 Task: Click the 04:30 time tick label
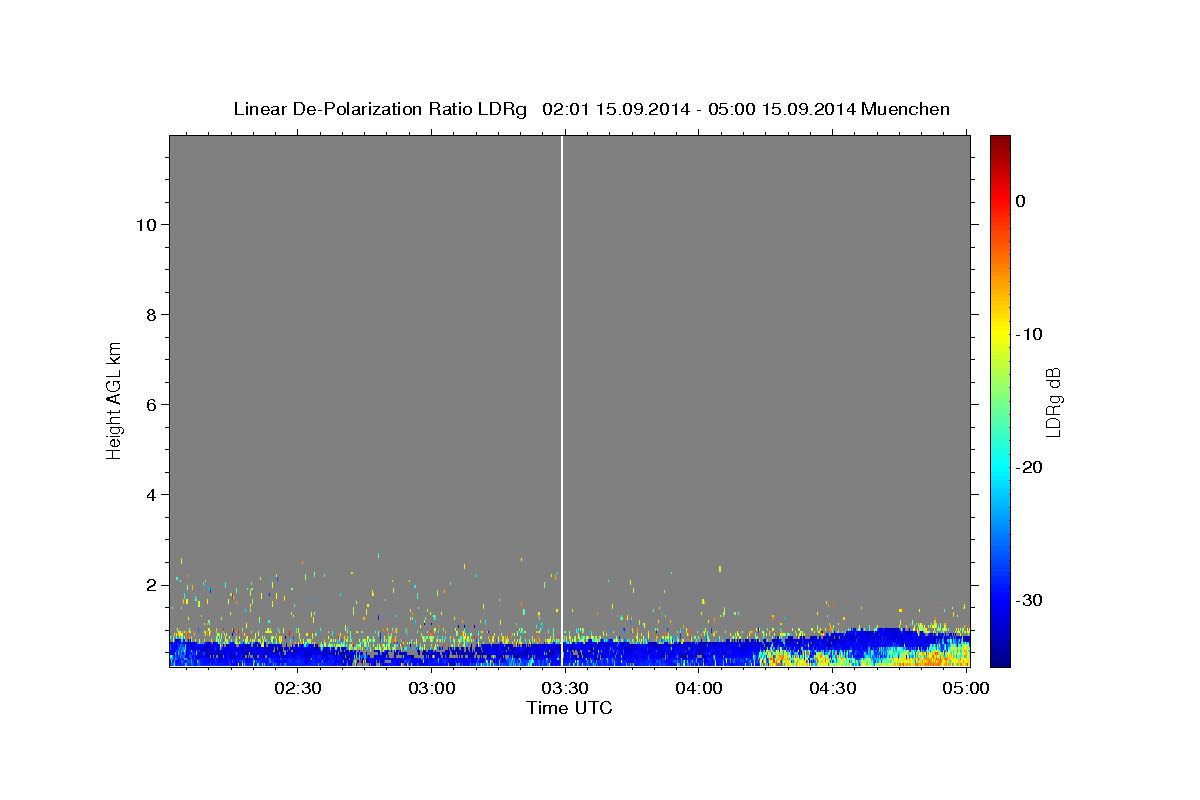(832, 688)
